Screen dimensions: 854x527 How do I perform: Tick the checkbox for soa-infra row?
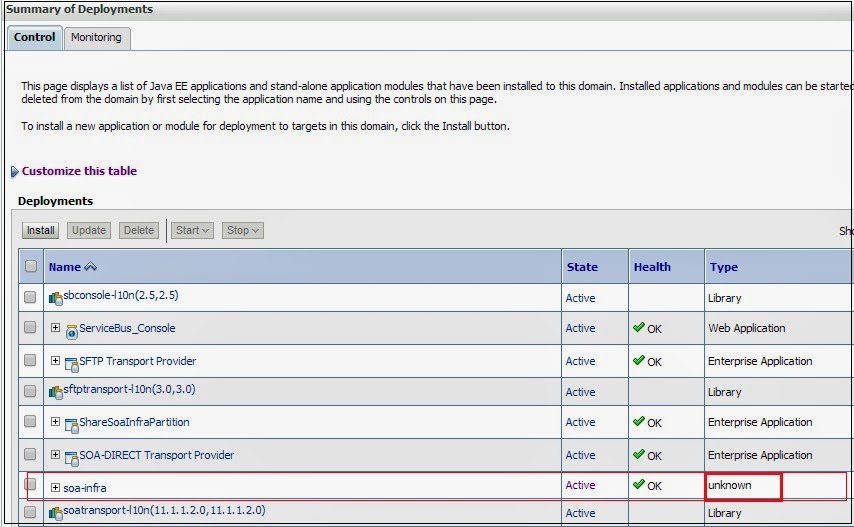click(x=30, y=483)
